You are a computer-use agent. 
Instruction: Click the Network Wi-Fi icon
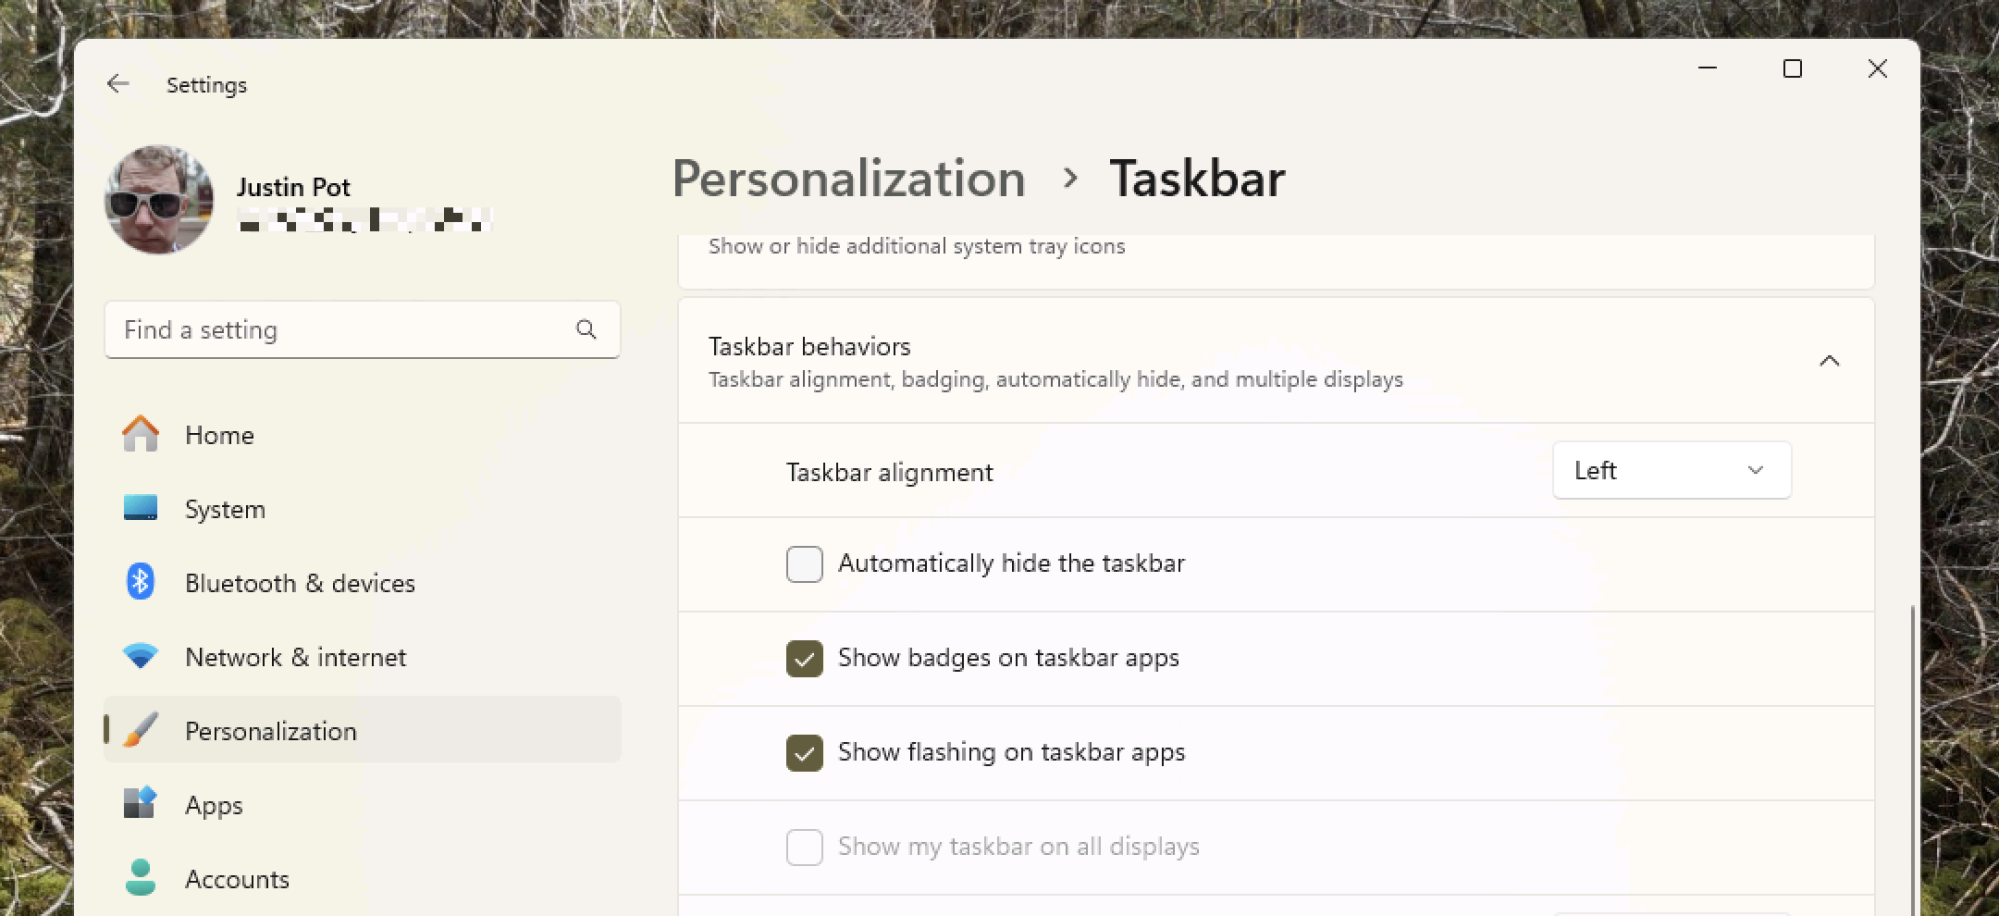pyautogui.click(x=140, y=656)
